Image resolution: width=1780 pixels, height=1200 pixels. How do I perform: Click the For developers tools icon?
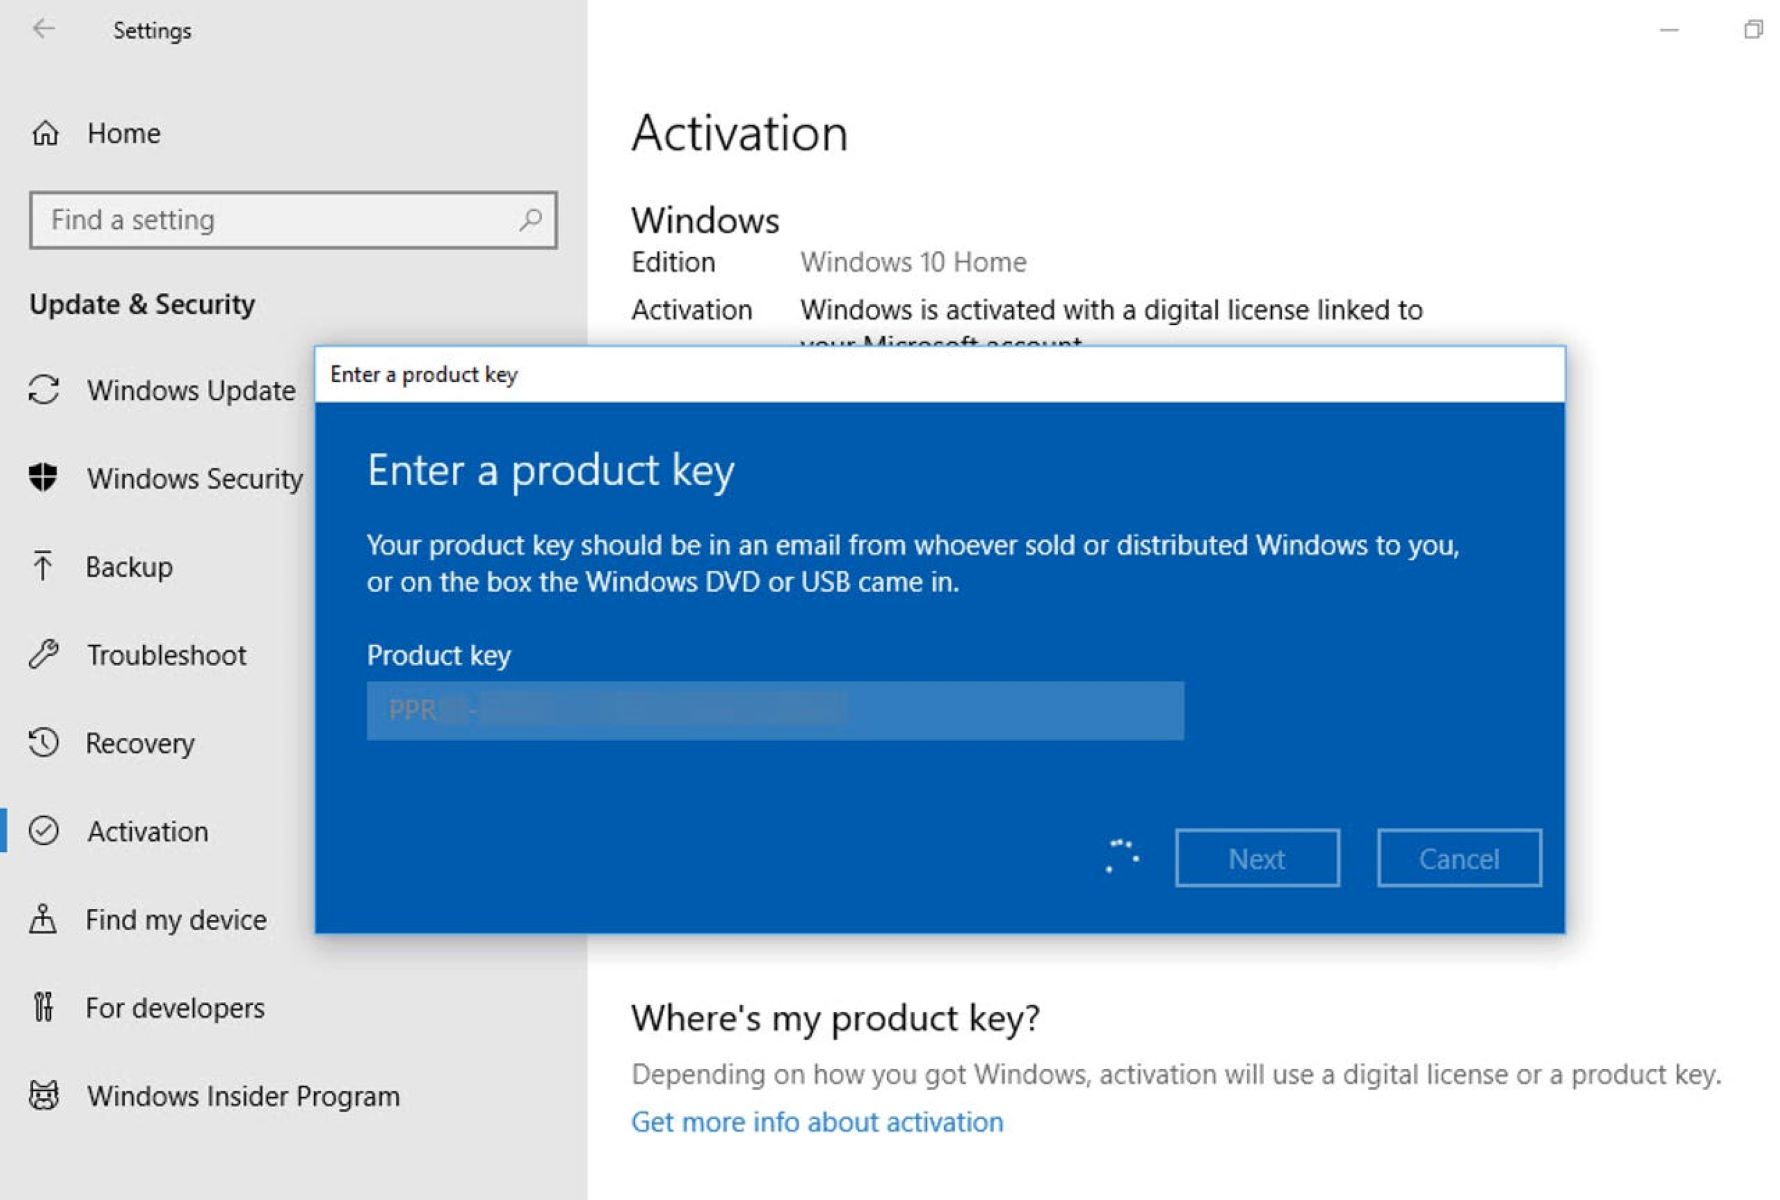43,1007
